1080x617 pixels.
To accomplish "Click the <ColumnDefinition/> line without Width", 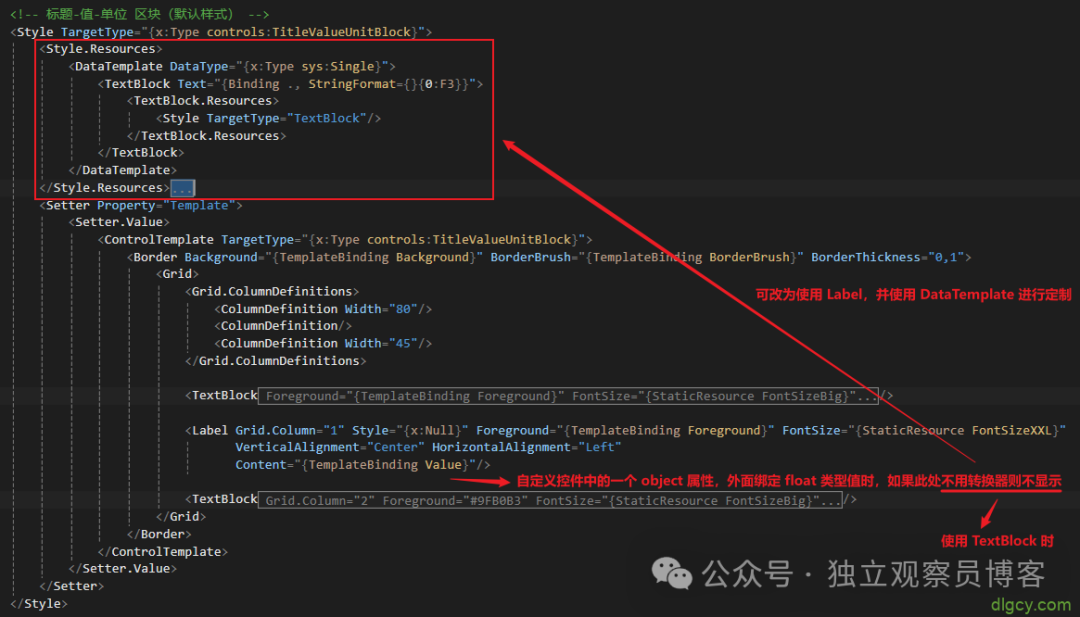I will coord(283,326).
